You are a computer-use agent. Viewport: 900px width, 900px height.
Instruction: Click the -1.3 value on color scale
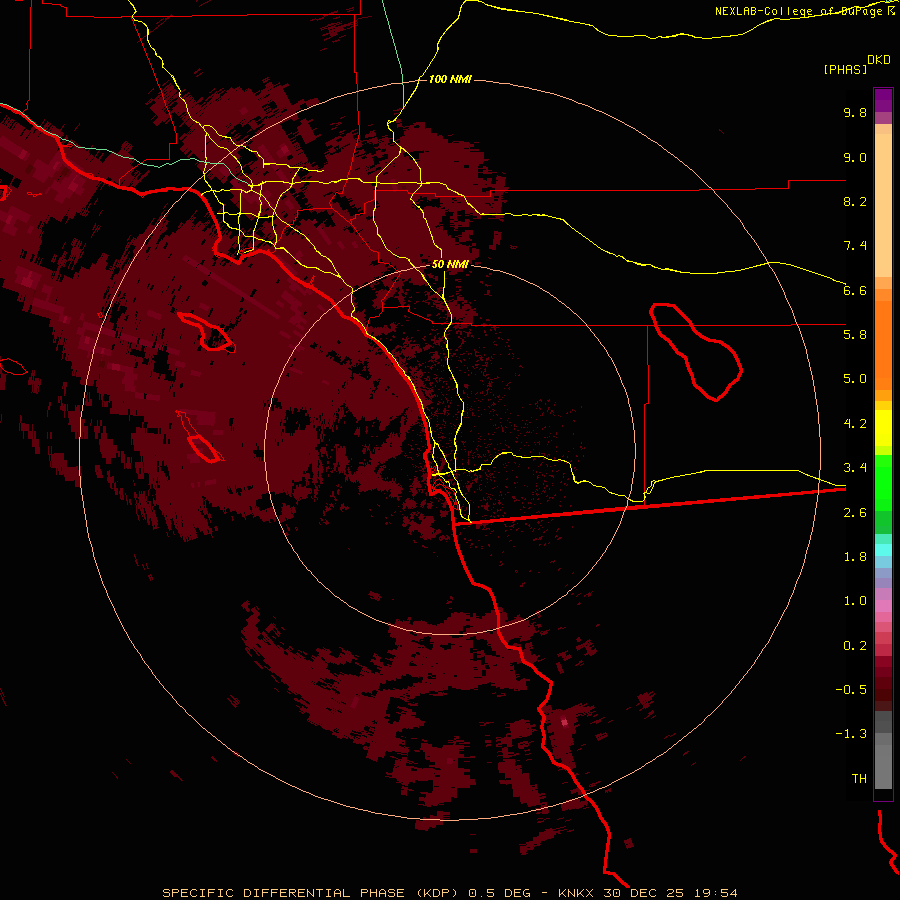pyautogui.click(x=851, y=734)
